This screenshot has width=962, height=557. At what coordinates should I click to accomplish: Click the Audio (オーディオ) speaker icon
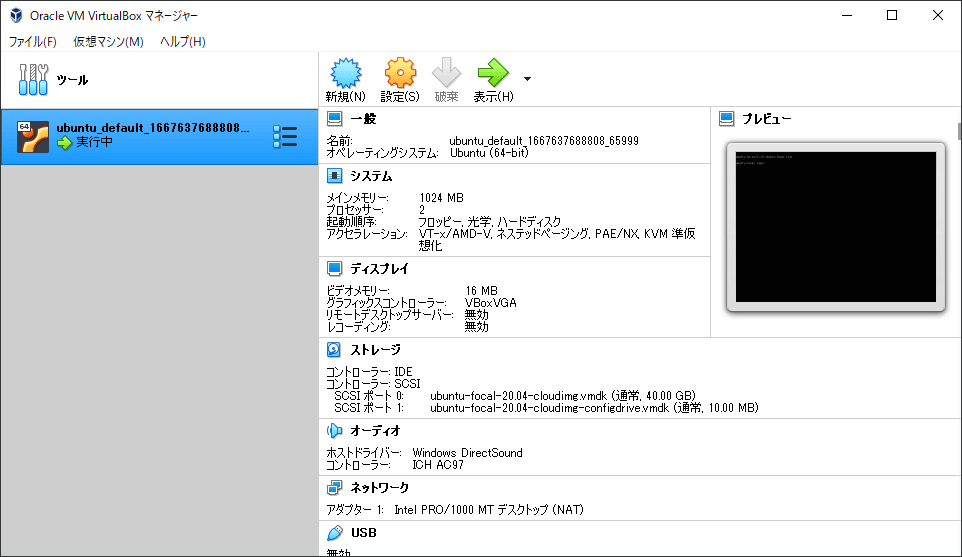334,431
